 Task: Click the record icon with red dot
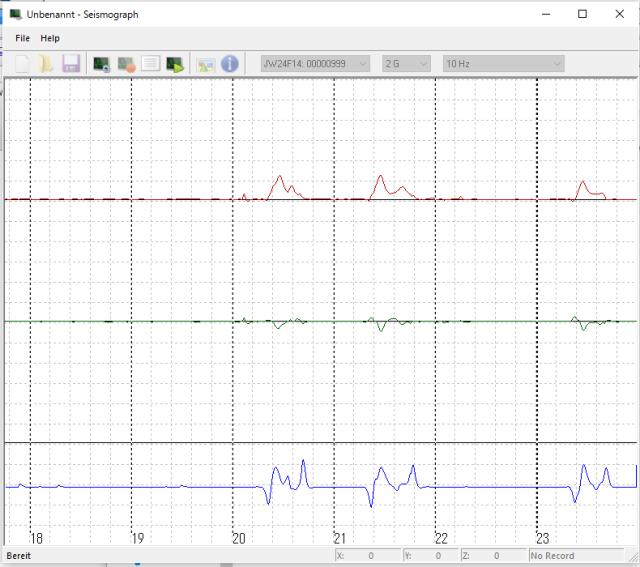pos(126,64)
